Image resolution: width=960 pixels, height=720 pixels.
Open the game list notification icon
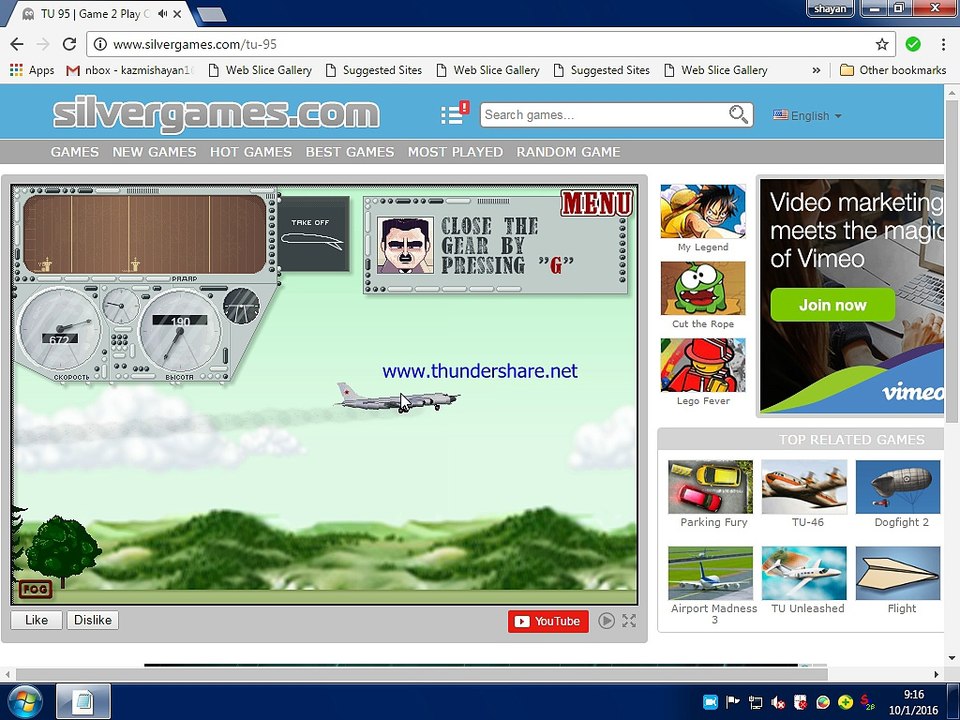coord(454,113)
